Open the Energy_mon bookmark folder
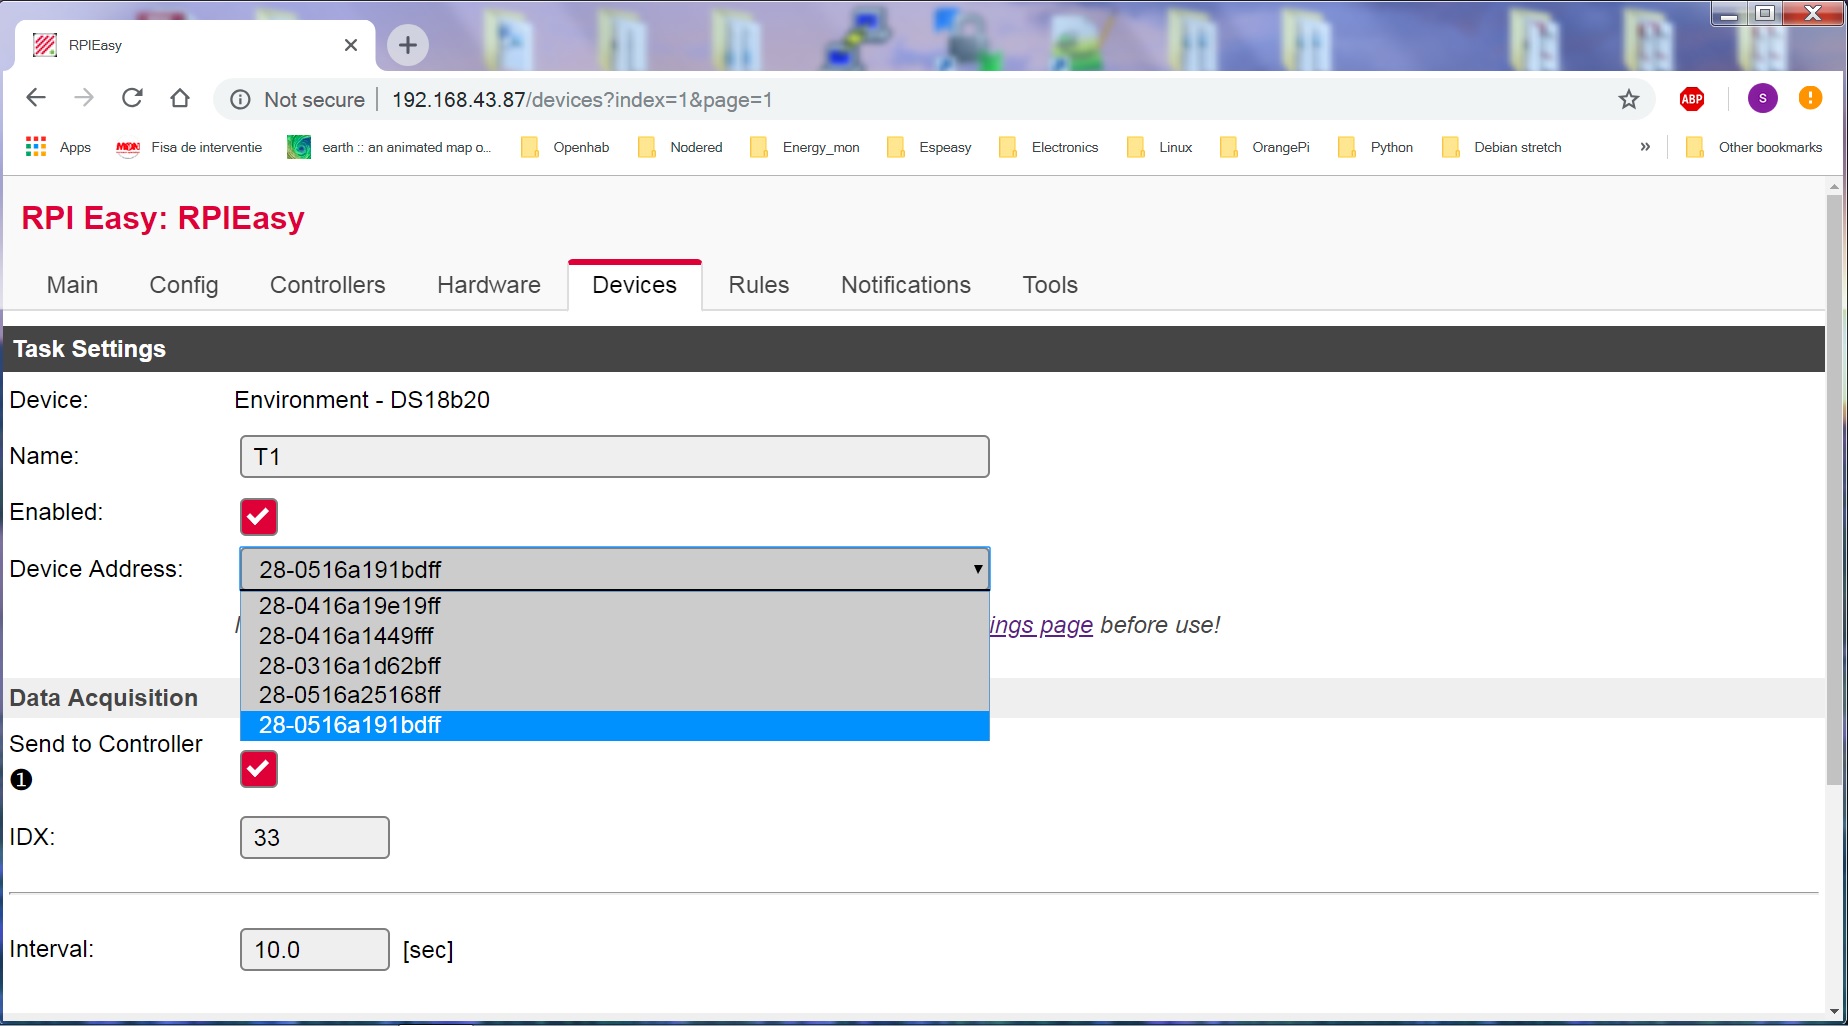 tap(804, 147)
